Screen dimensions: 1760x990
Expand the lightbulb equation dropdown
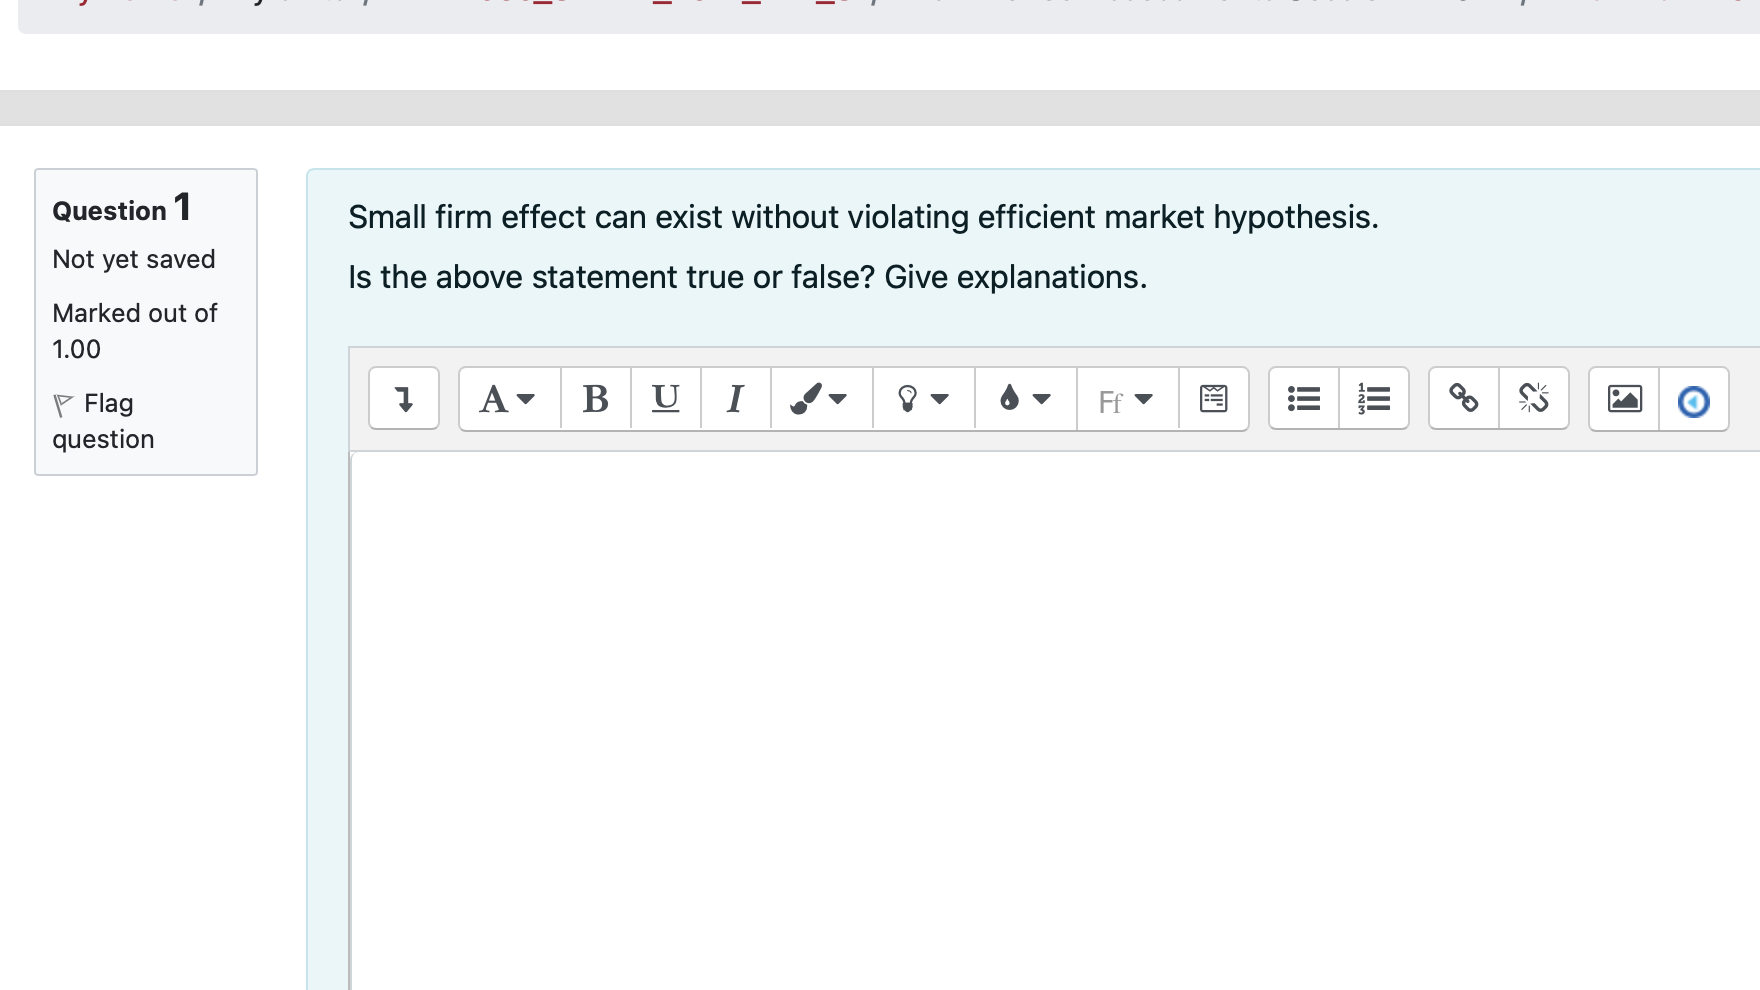[921, 398]
